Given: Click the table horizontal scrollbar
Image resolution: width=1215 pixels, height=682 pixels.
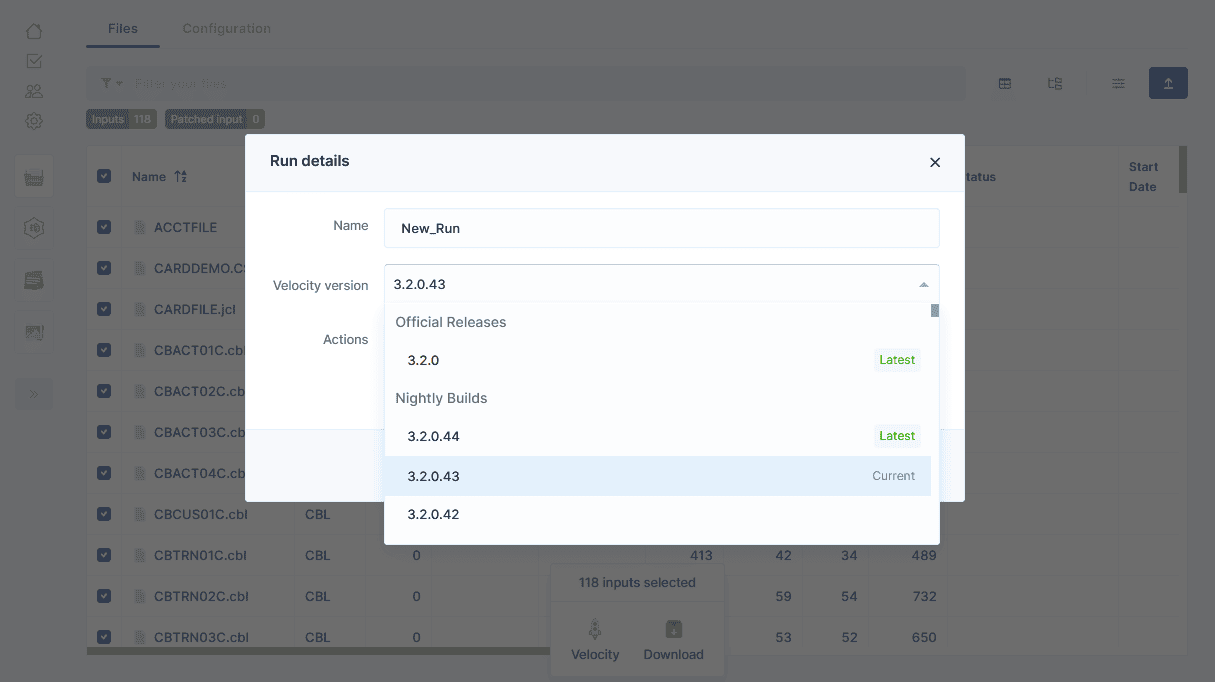Looking at the screenshot, I should coord(320,651).
